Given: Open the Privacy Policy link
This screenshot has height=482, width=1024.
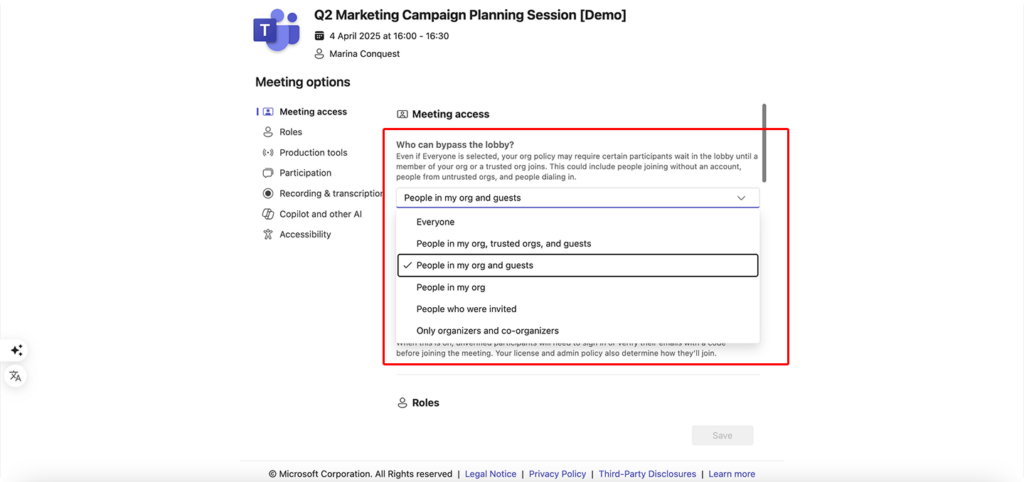Looking at the screenshot, I should click(x=557, y=474).
